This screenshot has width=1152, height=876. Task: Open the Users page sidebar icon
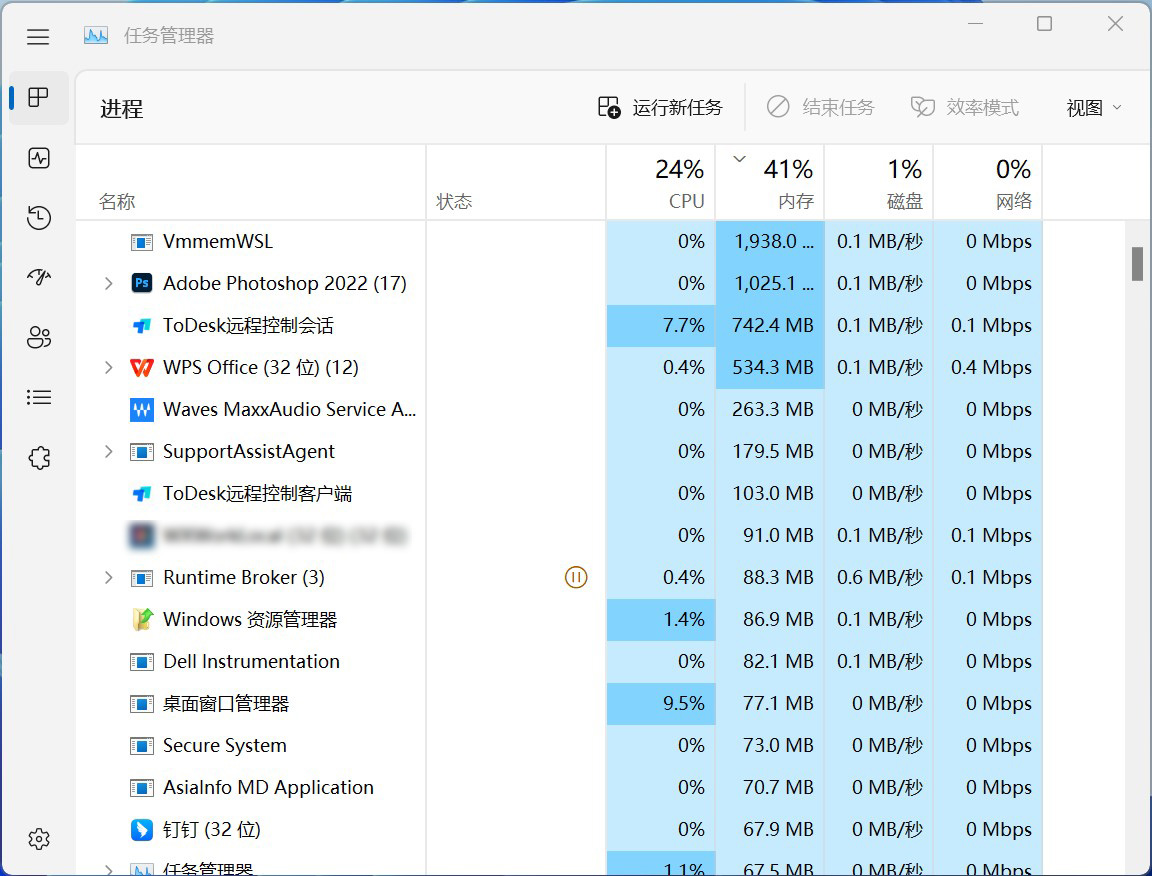point(39,337)
